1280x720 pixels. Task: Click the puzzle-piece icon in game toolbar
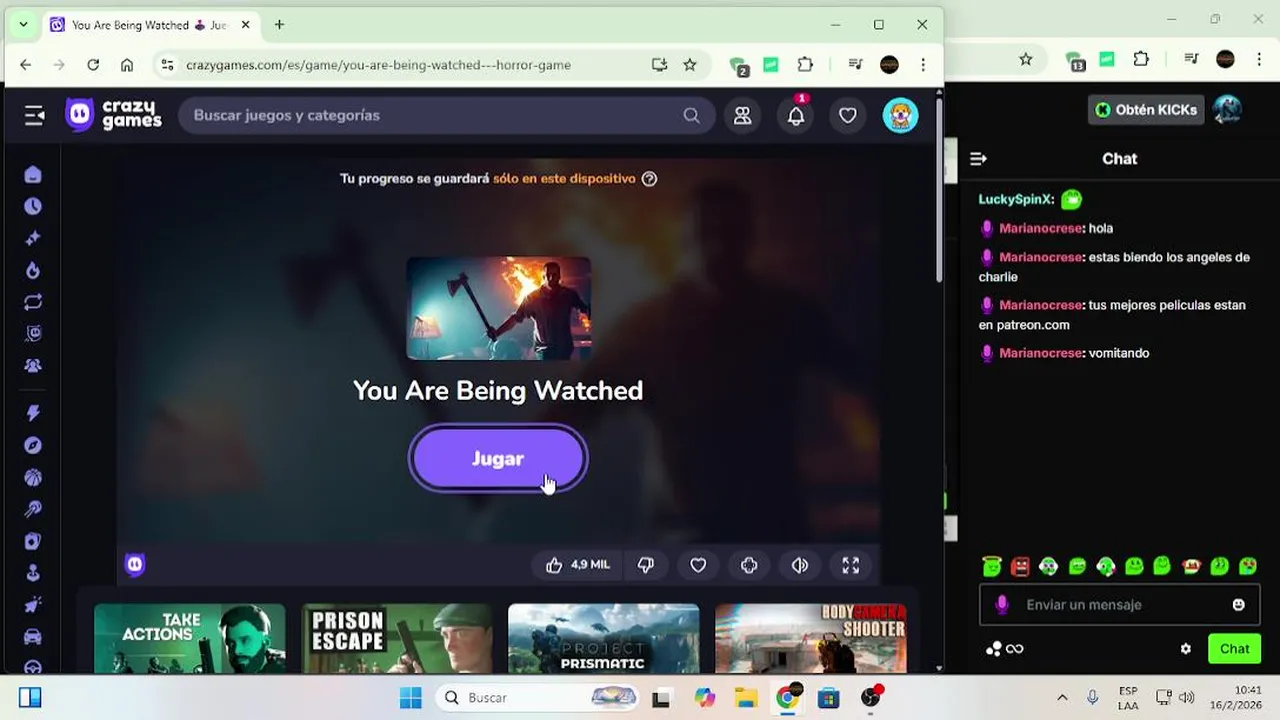click(x=749, y=565)
